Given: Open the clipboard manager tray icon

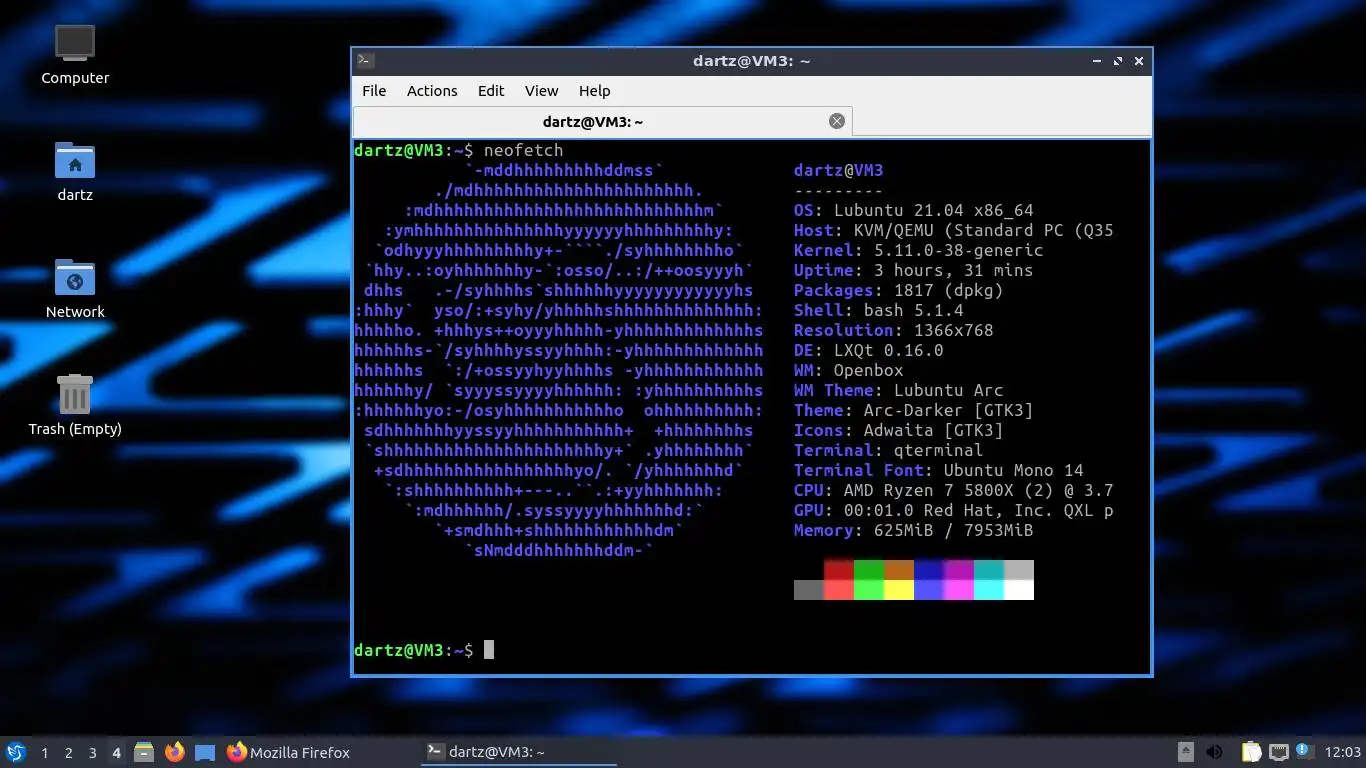Looking at the screenshot, I should 1251,752.
